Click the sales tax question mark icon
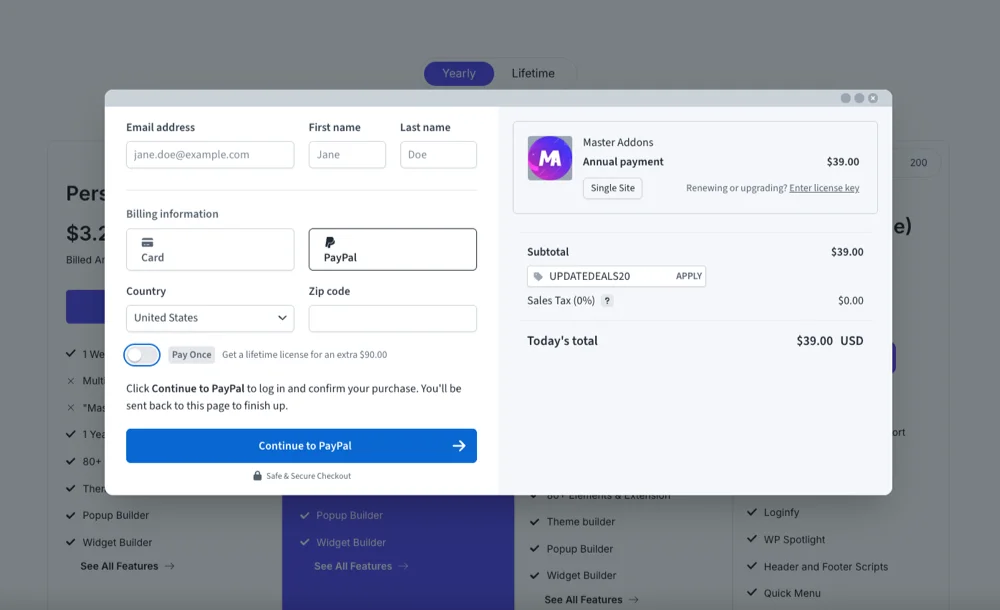 click(x=607, y=301)
